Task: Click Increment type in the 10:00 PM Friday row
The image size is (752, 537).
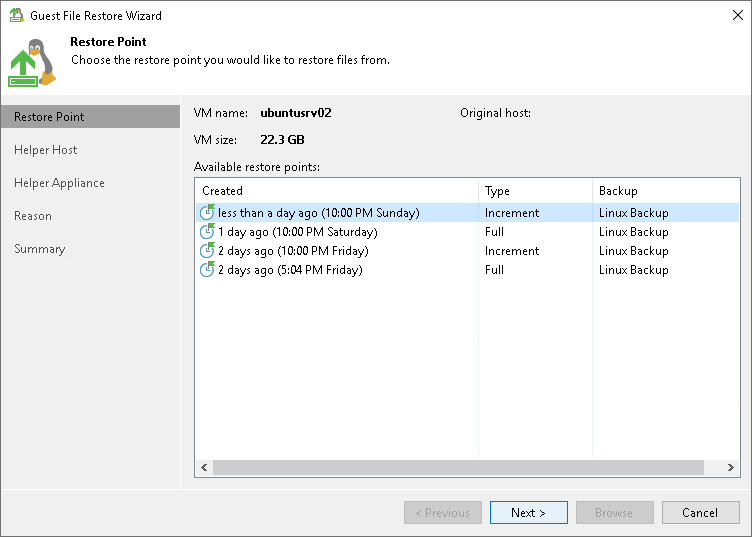Action: [x=512, y=251]
